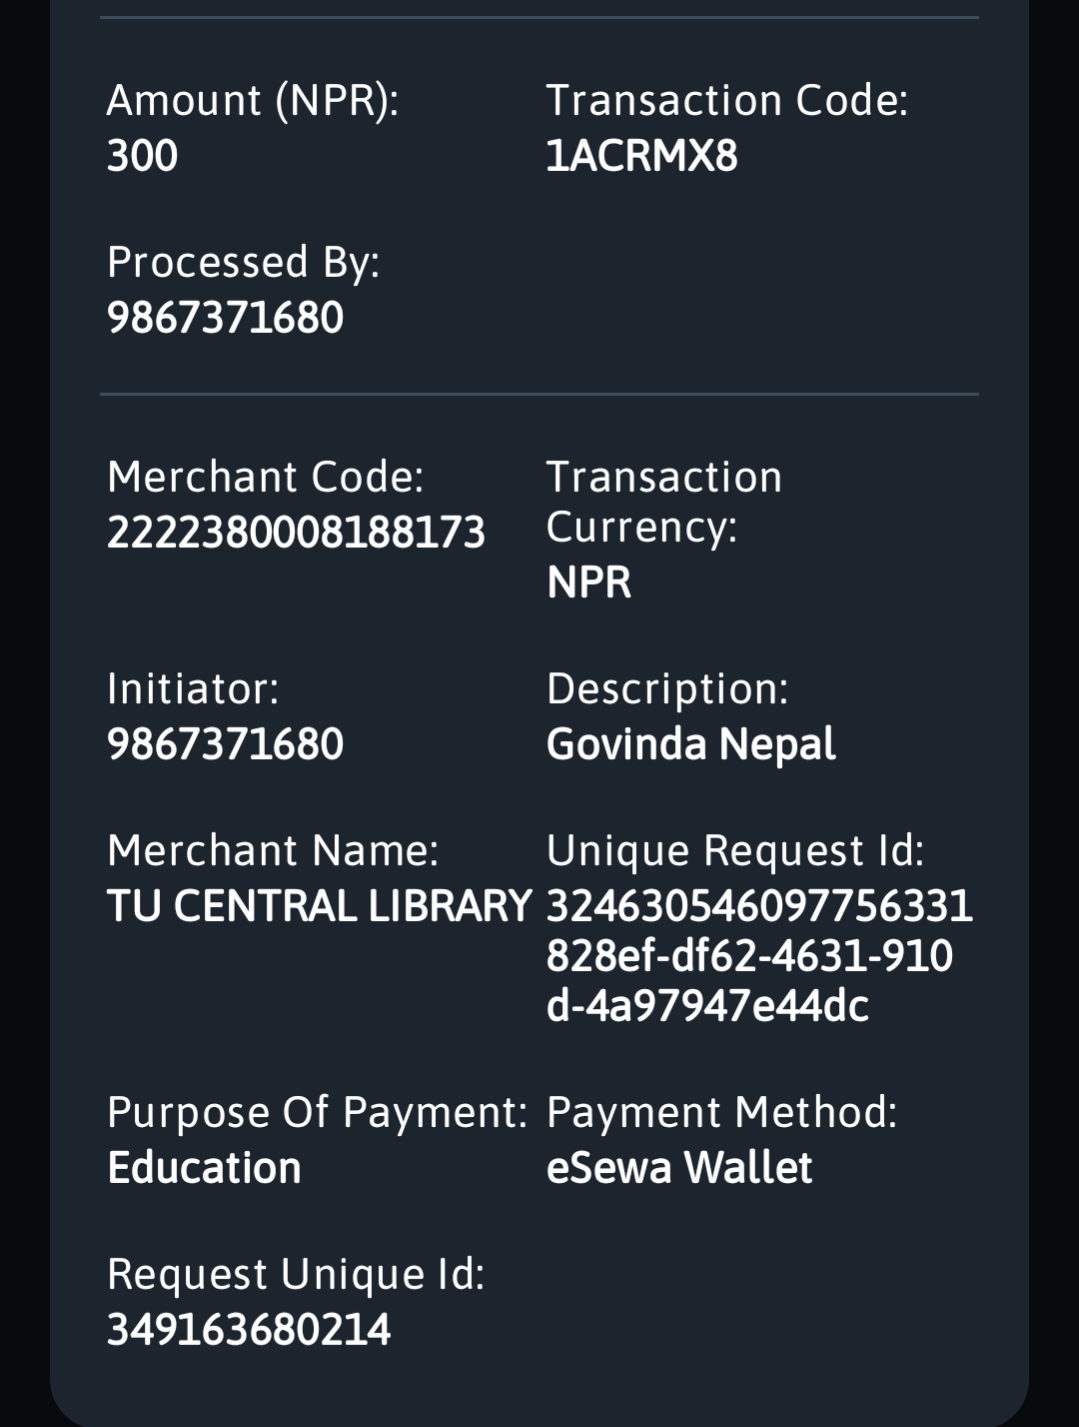Tap the Transaction Currency label
Image resolution: width=1079 pixels, height=1427 pixels.
point(663,502)
